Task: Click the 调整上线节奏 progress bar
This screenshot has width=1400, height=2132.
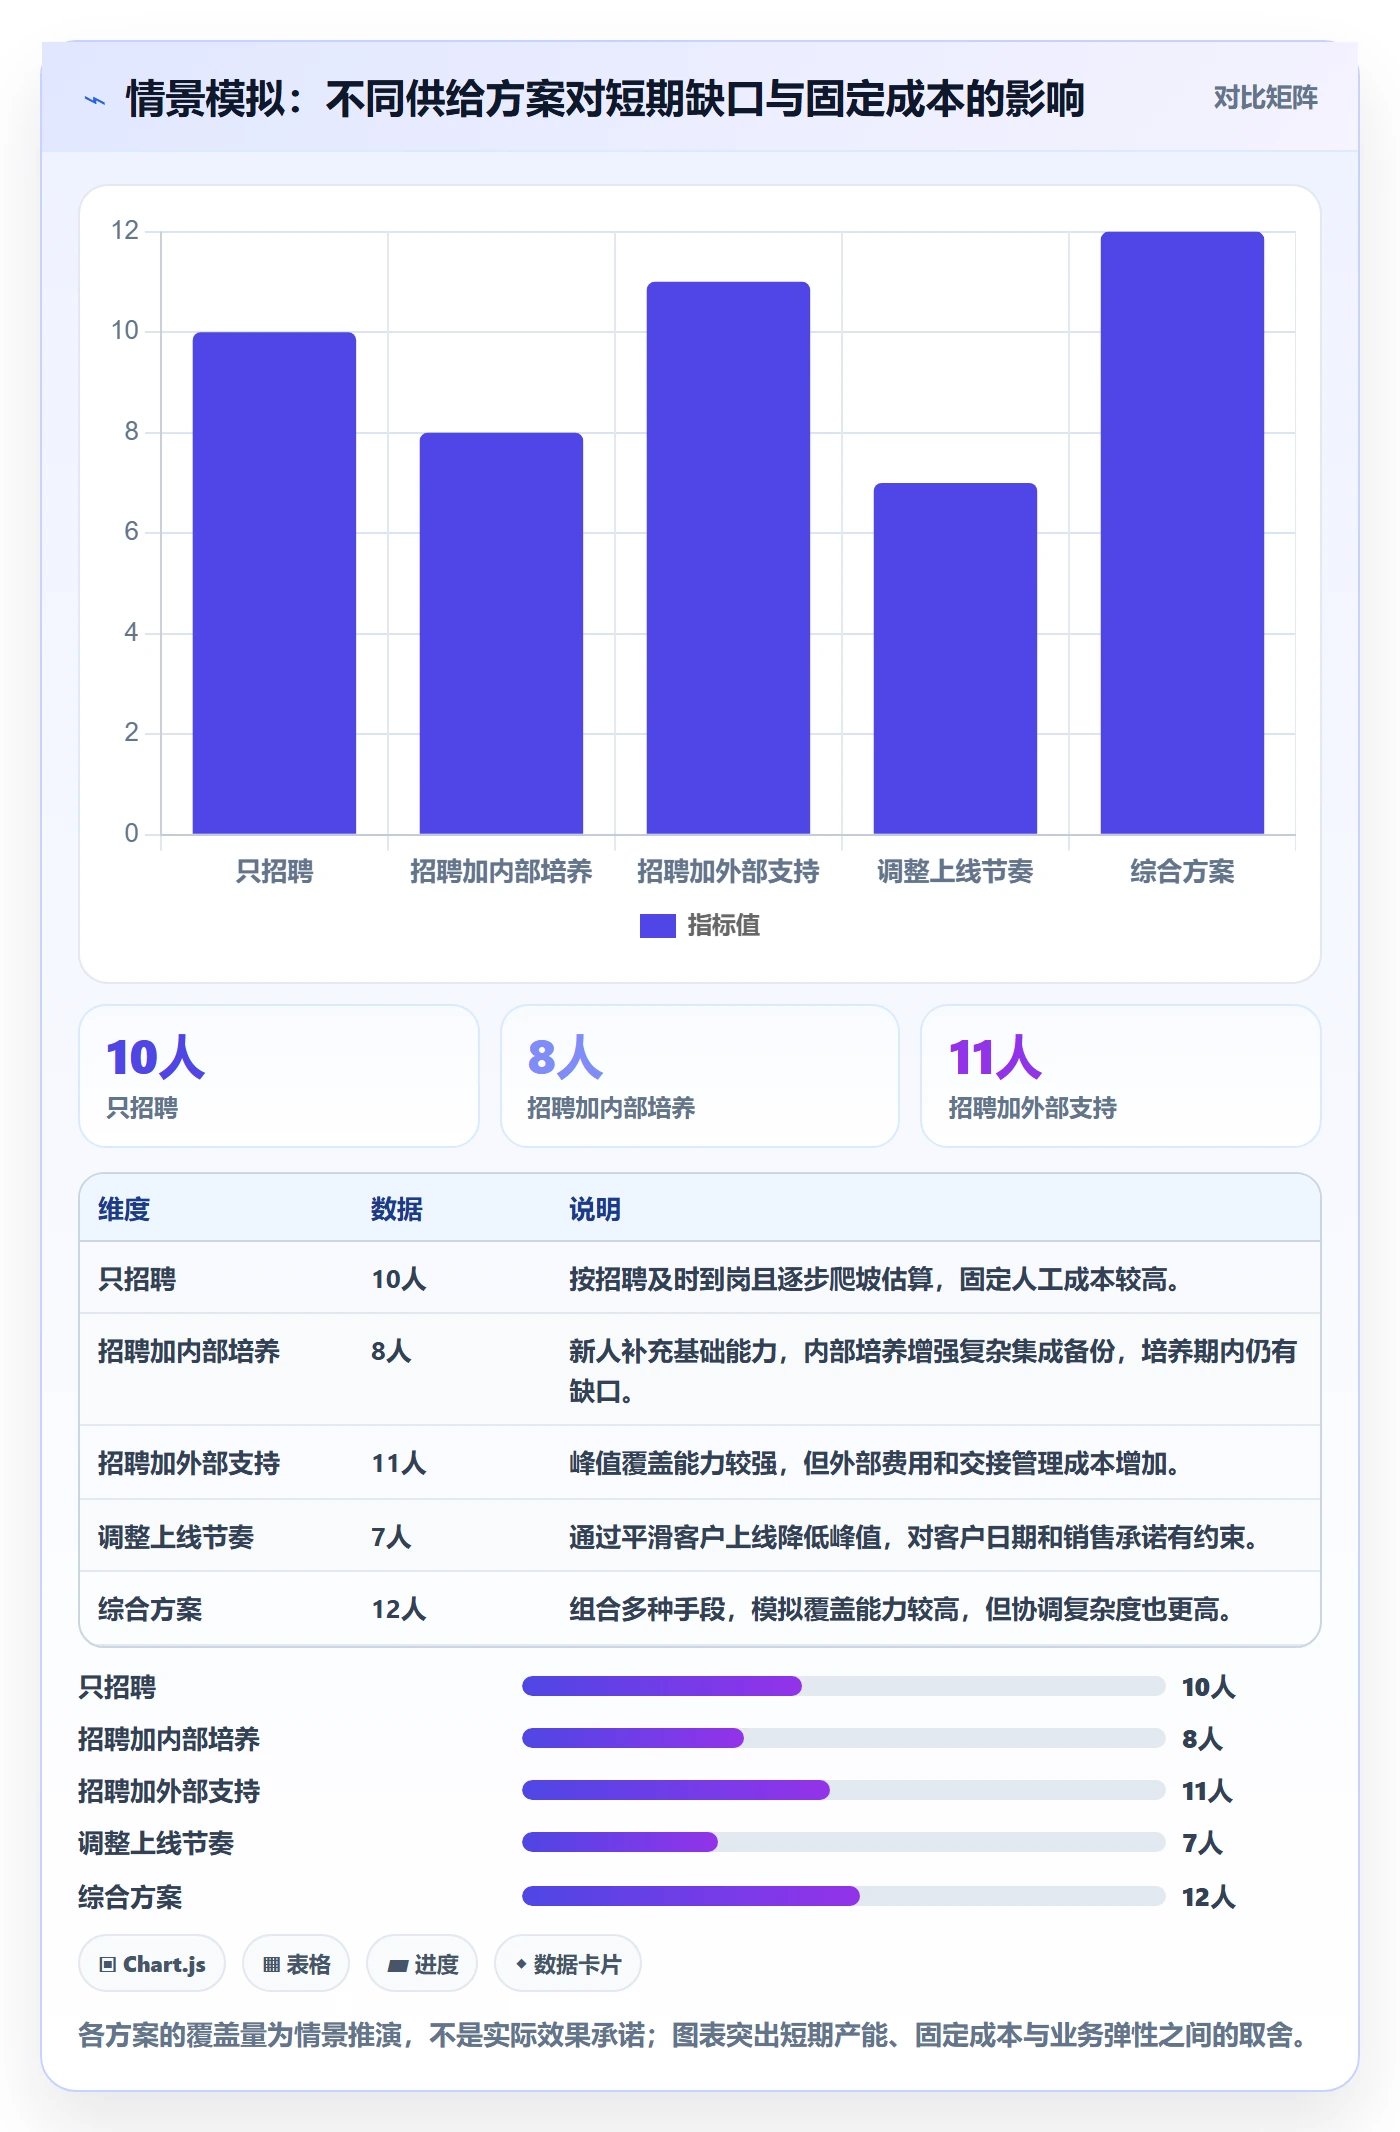Action: (x=844, y=1842)
